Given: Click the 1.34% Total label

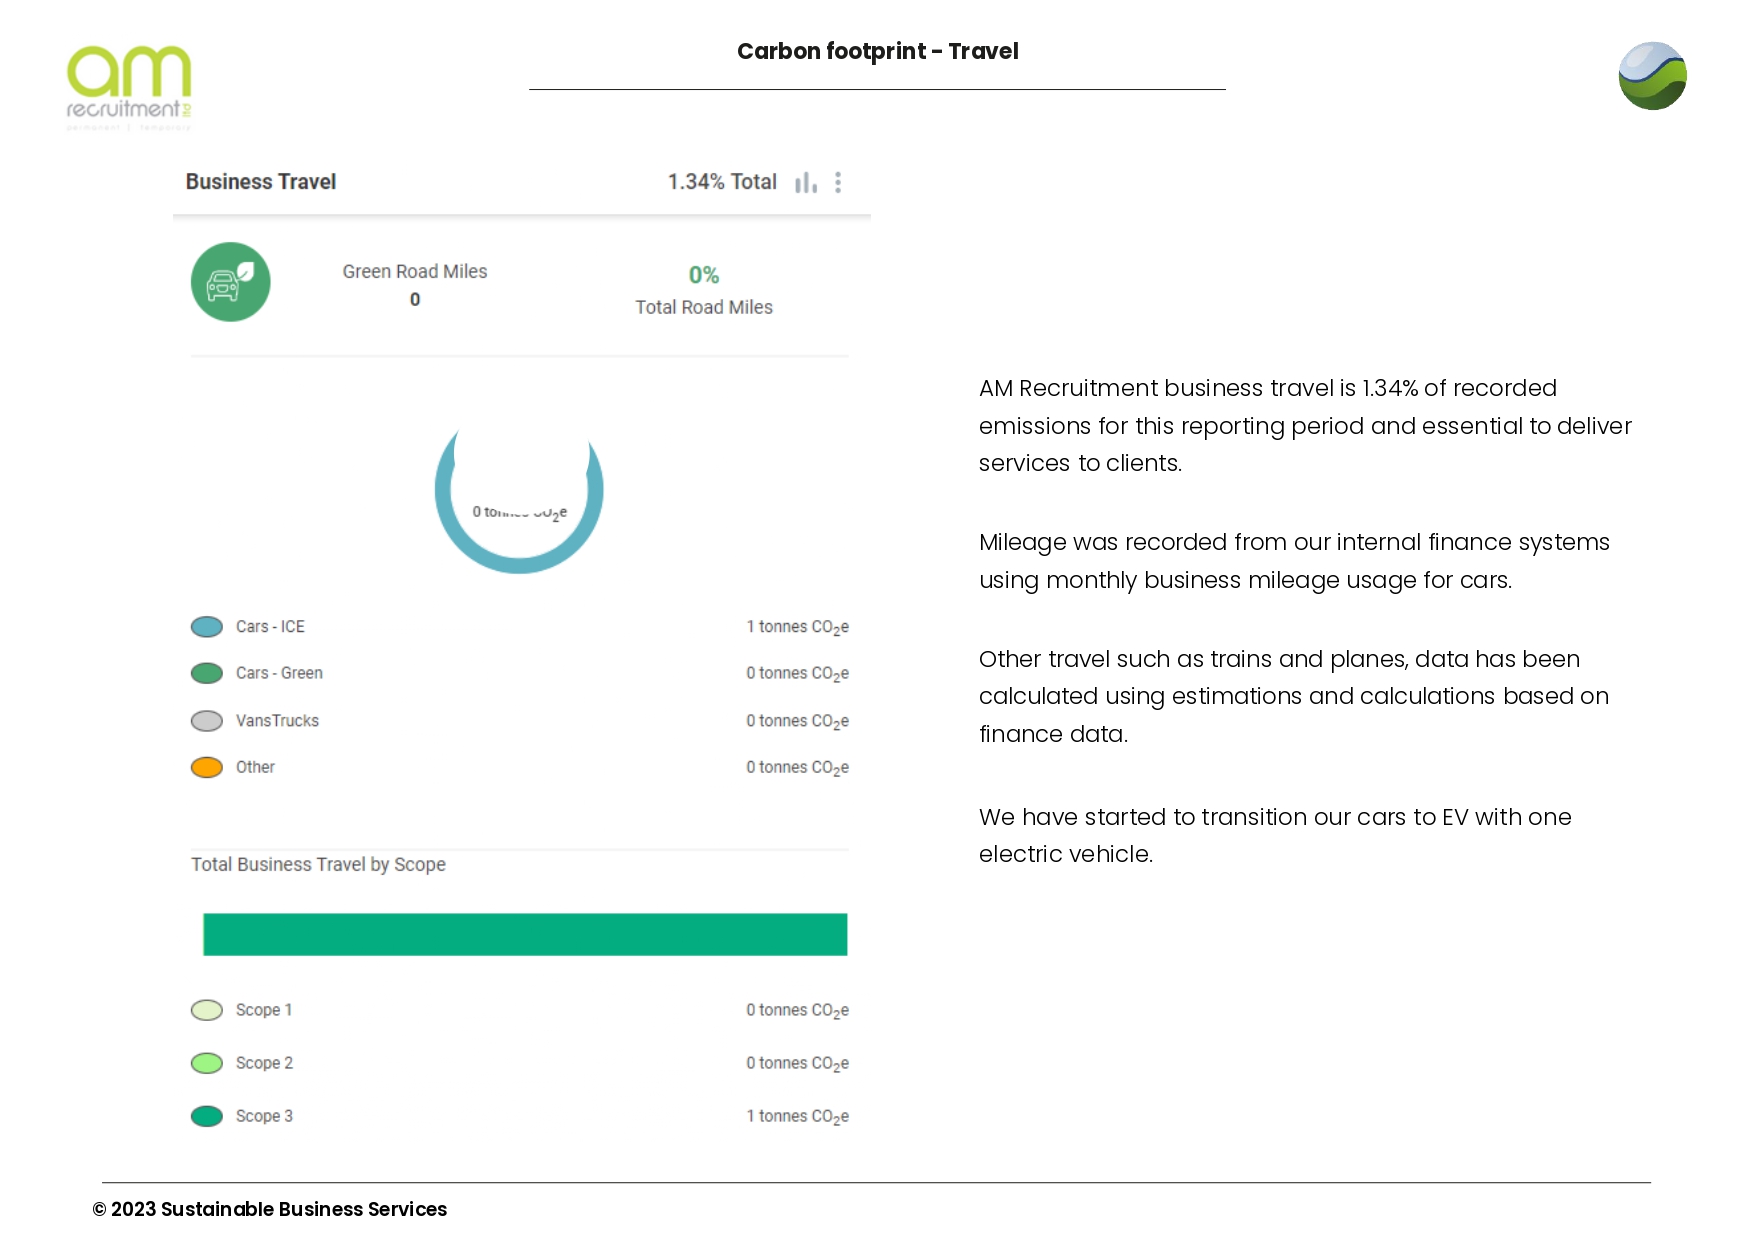Looking at the screenshot, I should [x=722, y=182].
